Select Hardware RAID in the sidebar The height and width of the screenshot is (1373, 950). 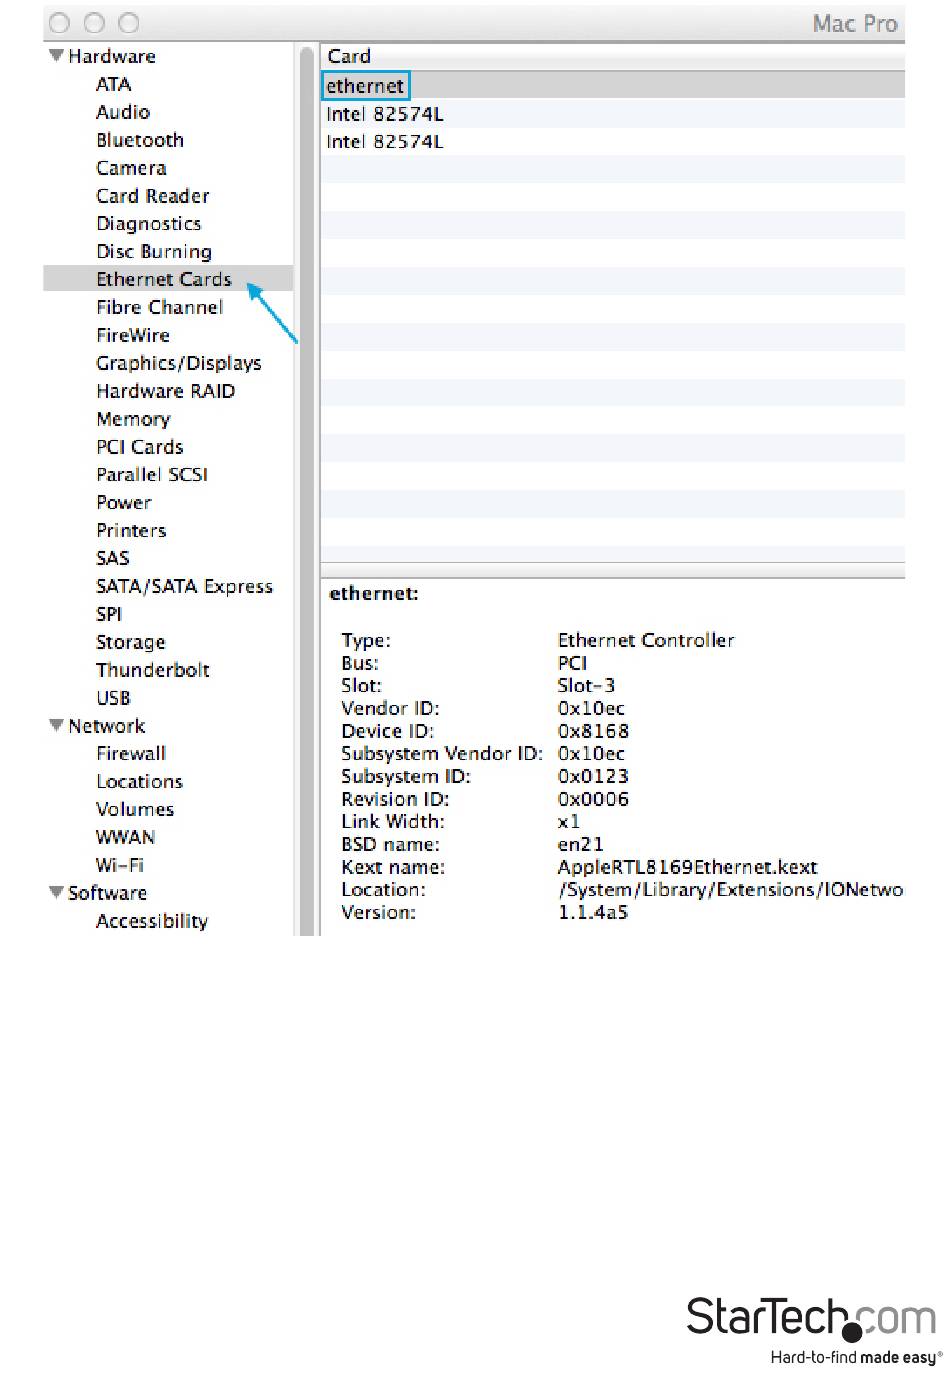point(166,391)
